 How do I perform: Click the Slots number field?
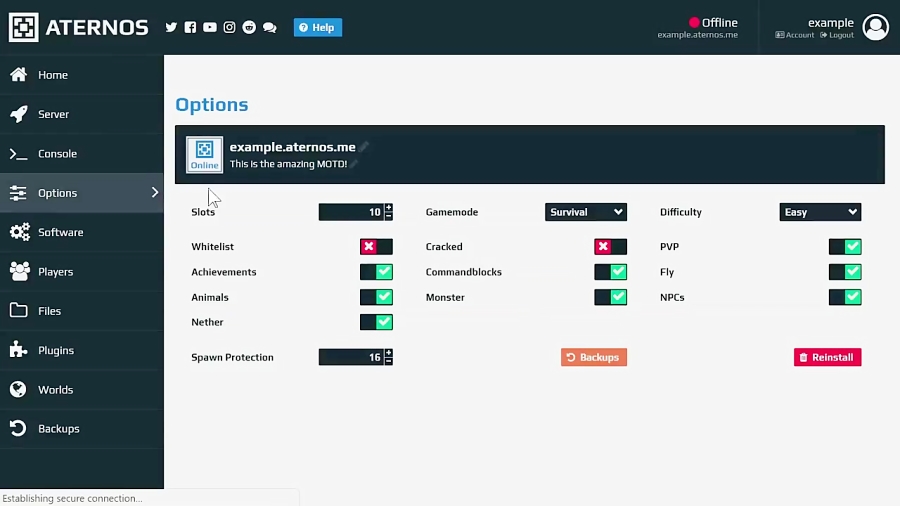click(351, 212)
